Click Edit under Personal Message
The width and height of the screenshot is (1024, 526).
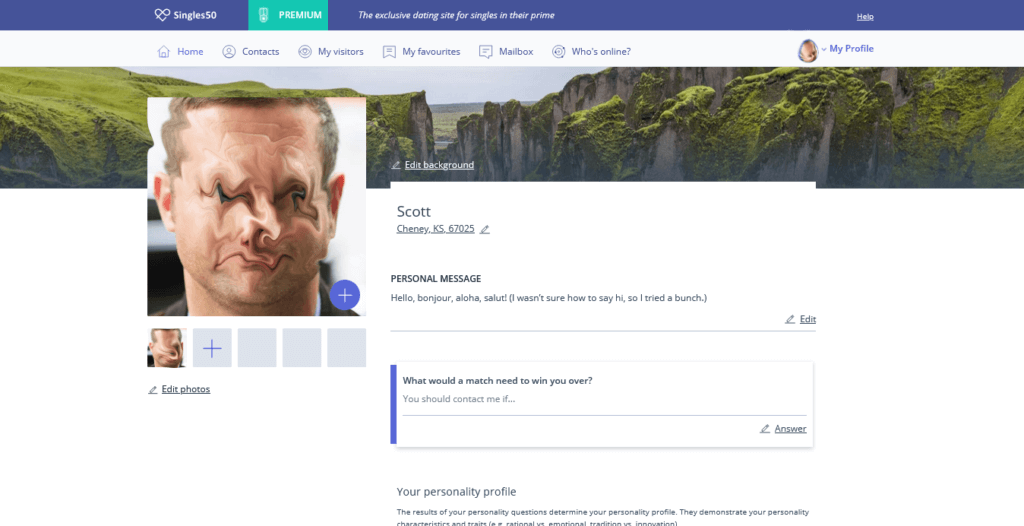tap(808, 319)
